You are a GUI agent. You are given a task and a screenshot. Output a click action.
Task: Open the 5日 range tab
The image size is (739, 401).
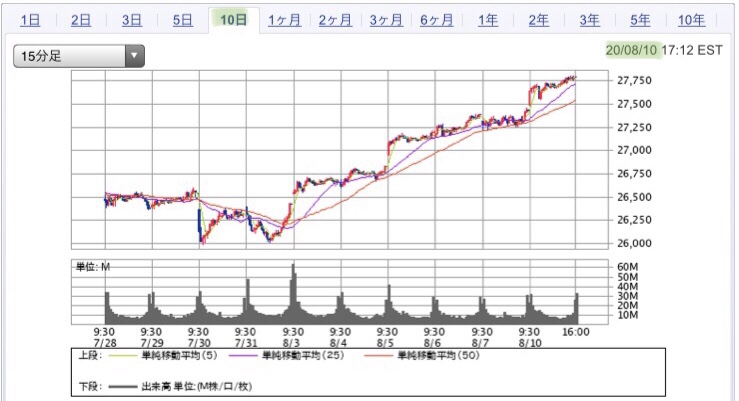182,20
